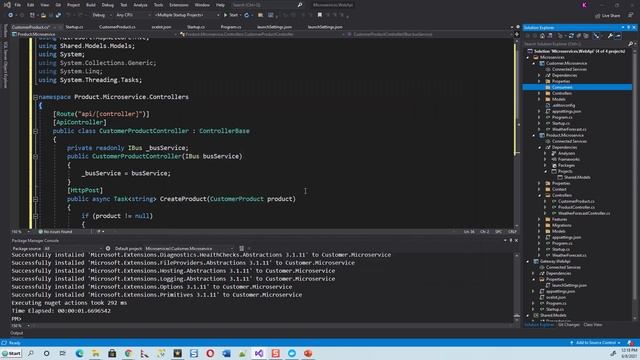This screenshot has height=360, width=640.
Task: Open the Multiple Startup Projects dropdown
Action: pyautogui.click(x=187, y=15)
